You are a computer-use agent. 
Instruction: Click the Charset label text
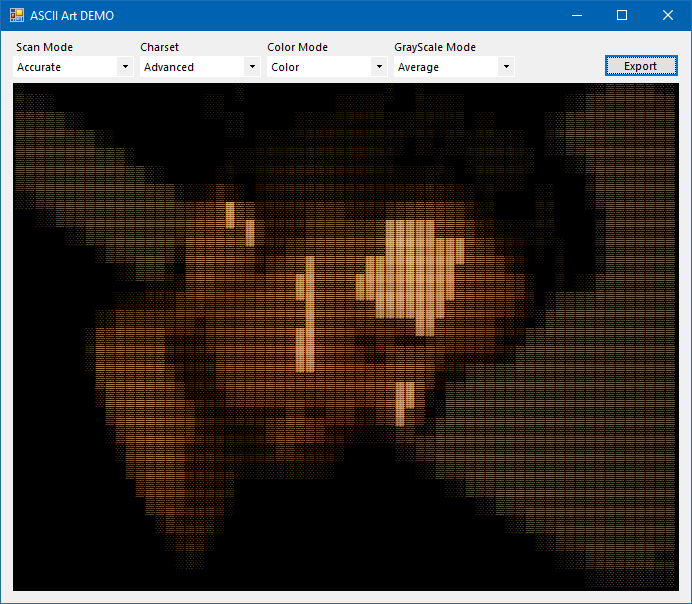click(159, 47)
